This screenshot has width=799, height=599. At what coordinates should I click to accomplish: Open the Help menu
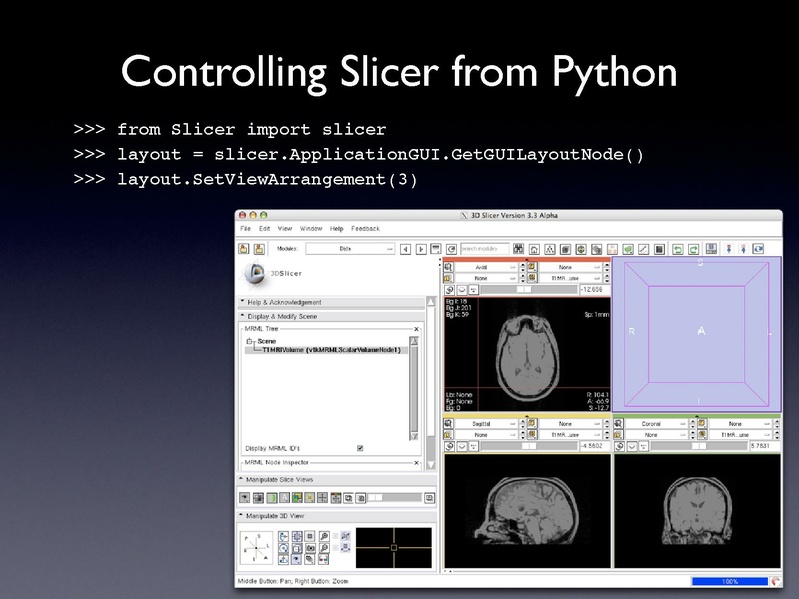(336, 229)
